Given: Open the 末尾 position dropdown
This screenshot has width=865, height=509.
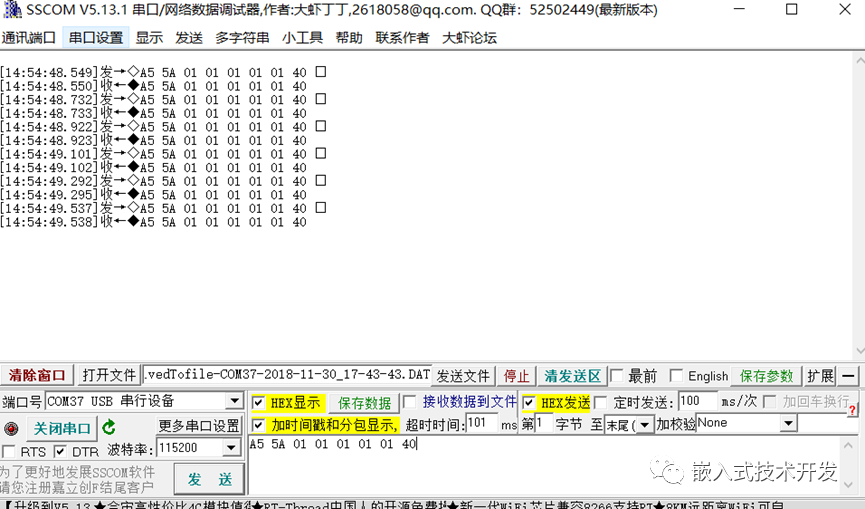Looking at the screenshot, I should 645,425.
